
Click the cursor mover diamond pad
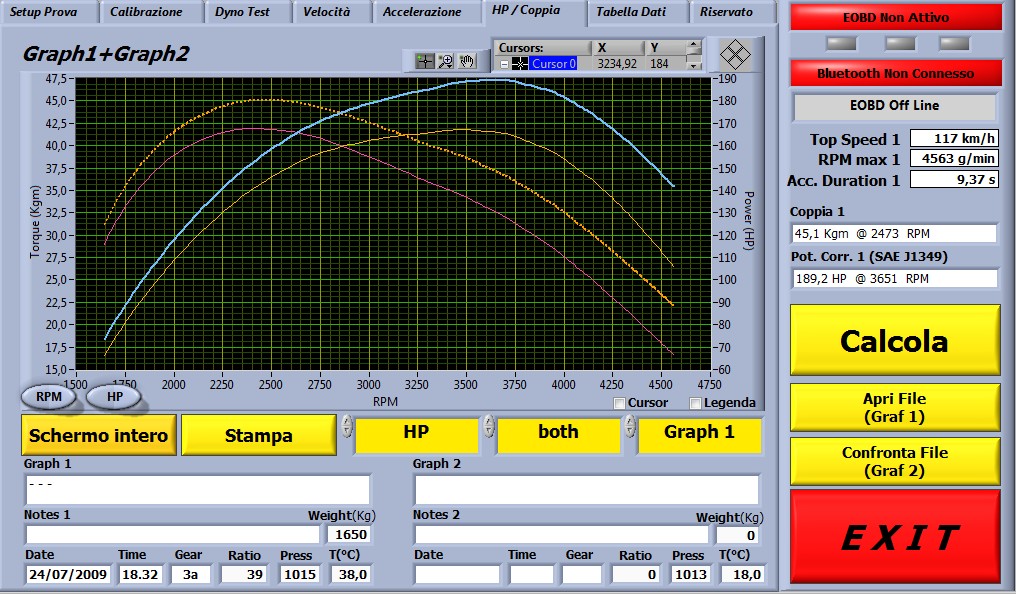click(x=735, y=54)
